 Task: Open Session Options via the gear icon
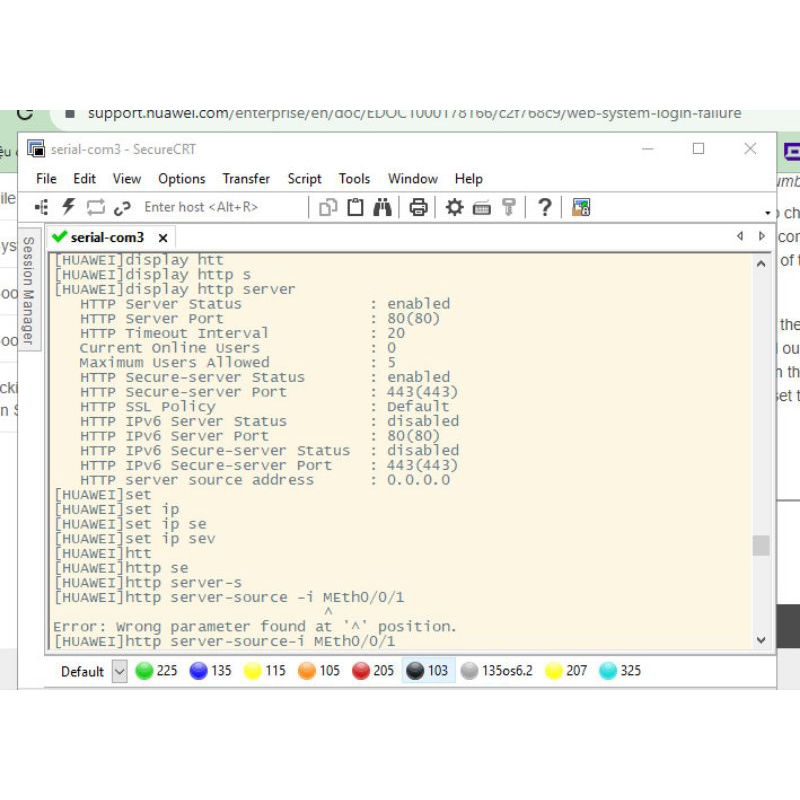(x=454, y=207)
